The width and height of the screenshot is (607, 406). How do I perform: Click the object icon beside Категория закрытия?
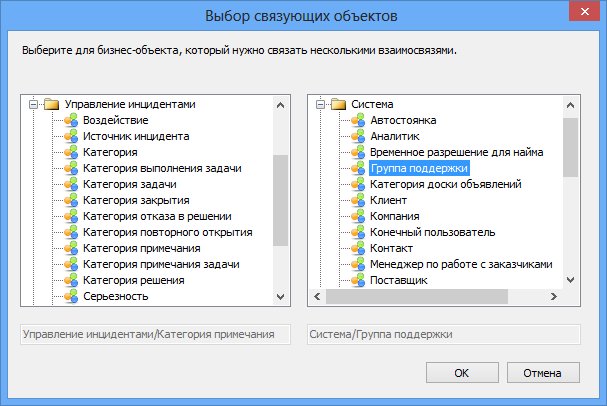[71, 200]
